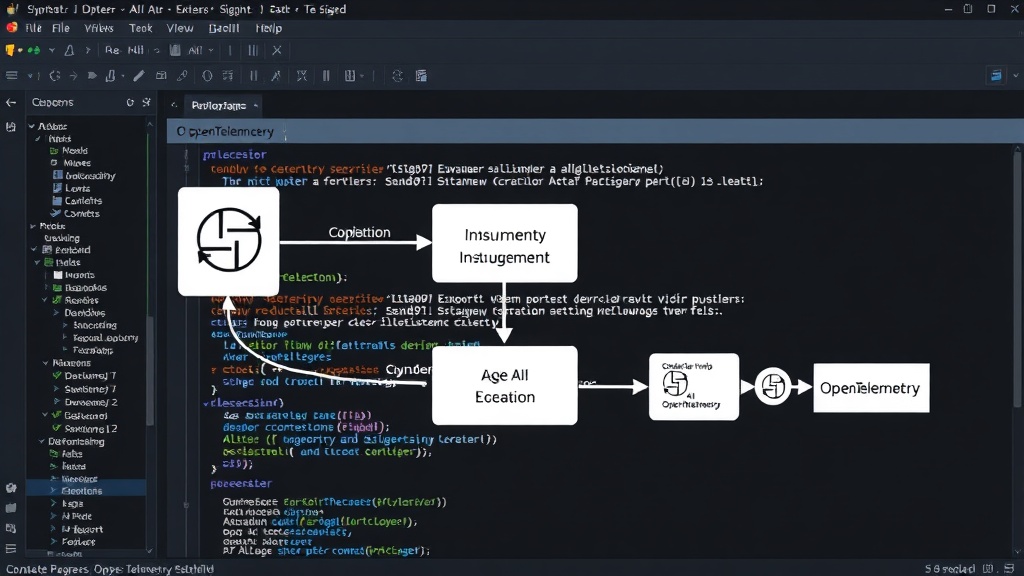Viewport: 1024px width, 576px height.
Task: Click the yellow project icon in top toolbar
Action: [10, 50]
